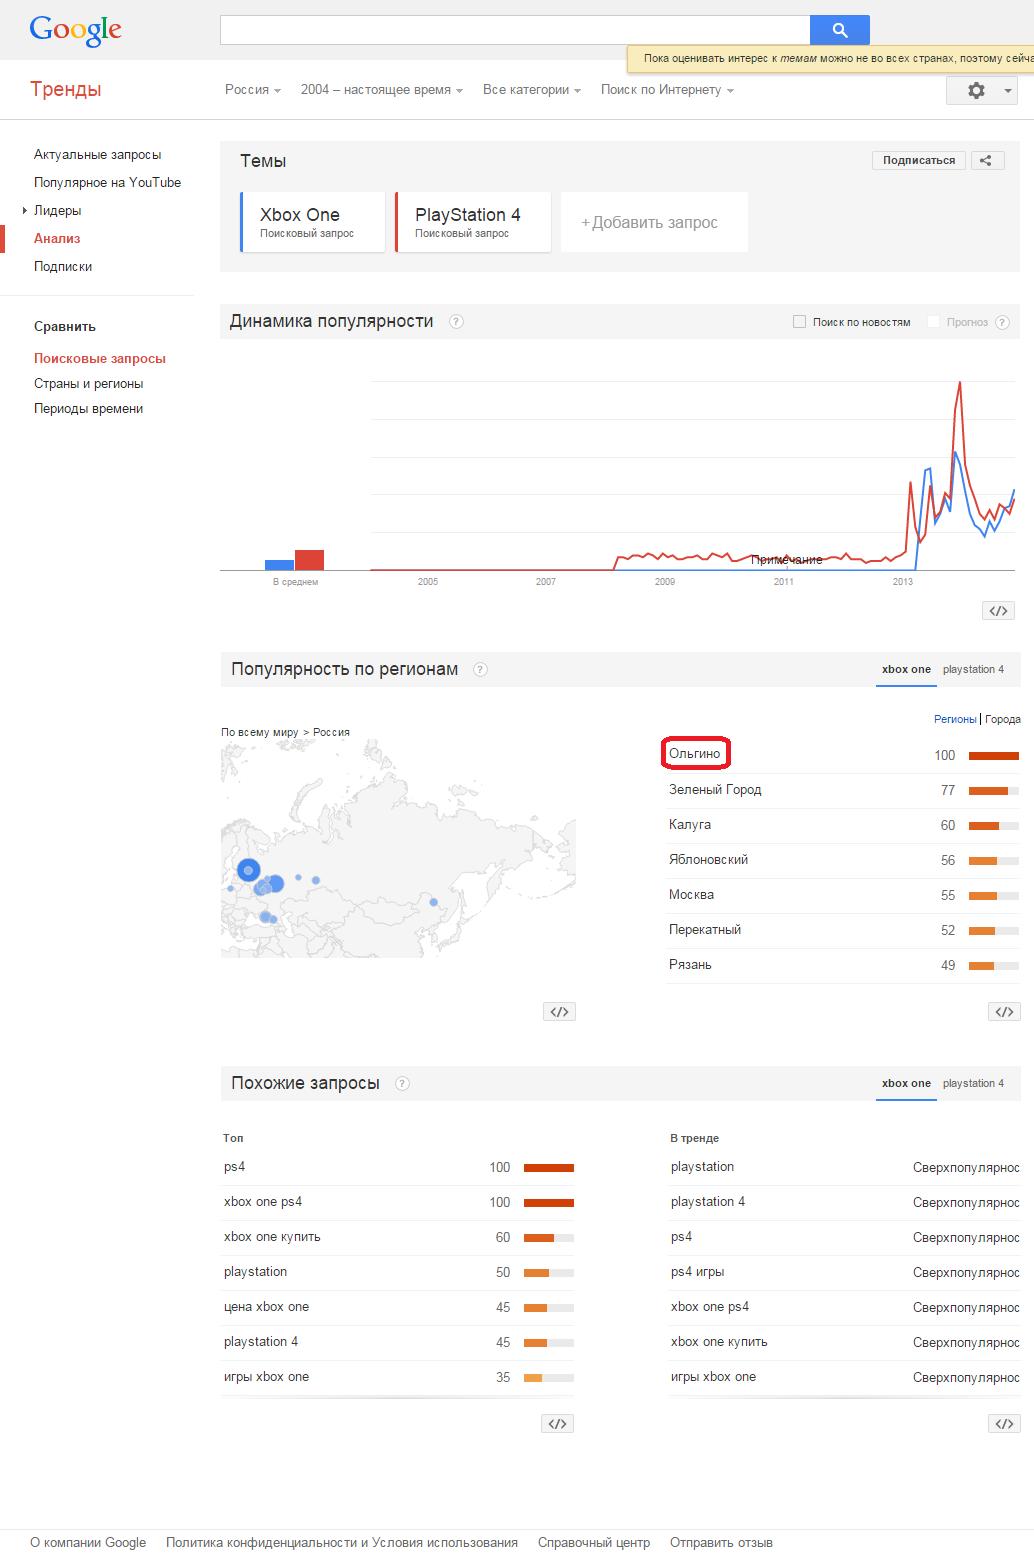Click ps4 игры in trending queries

[x=698, y=1272]
